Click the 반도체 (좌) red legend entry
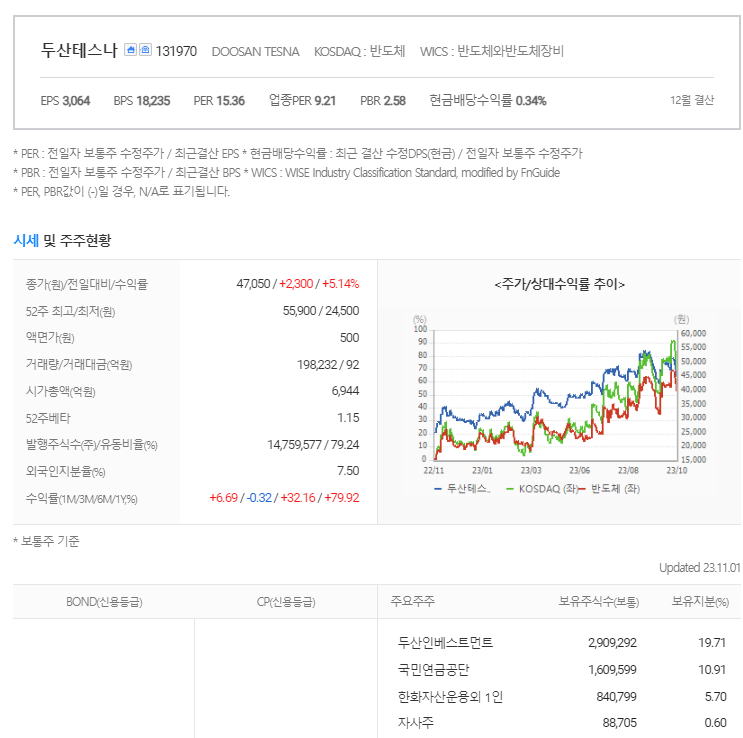Viewport: 743px width, 738px height. coord(609,489)
